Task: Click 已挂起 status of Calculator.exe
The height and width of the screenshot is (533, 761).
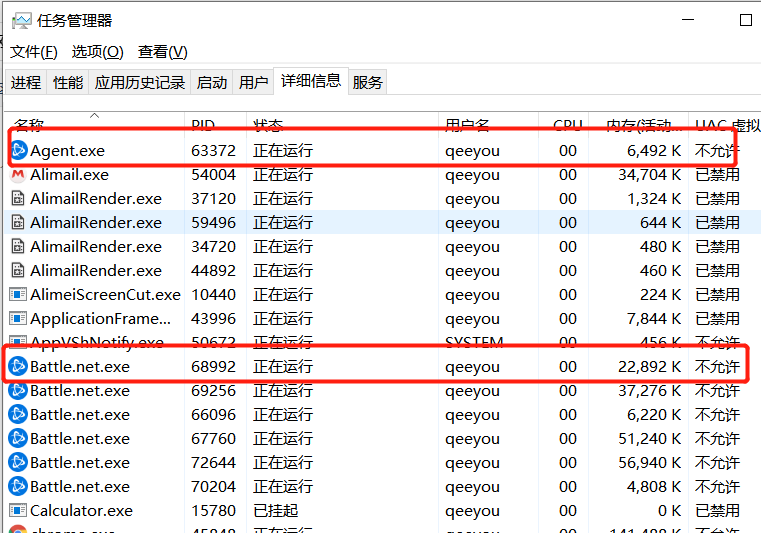Action: point(276,511)
